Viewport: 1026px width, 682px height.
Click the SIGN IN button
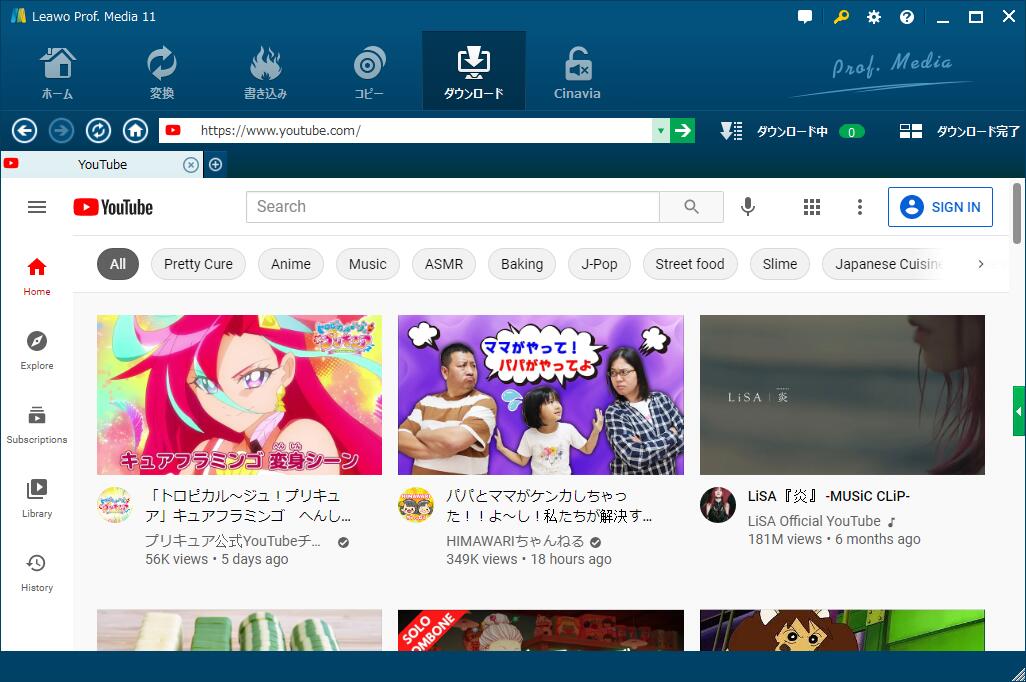(940, 207)
